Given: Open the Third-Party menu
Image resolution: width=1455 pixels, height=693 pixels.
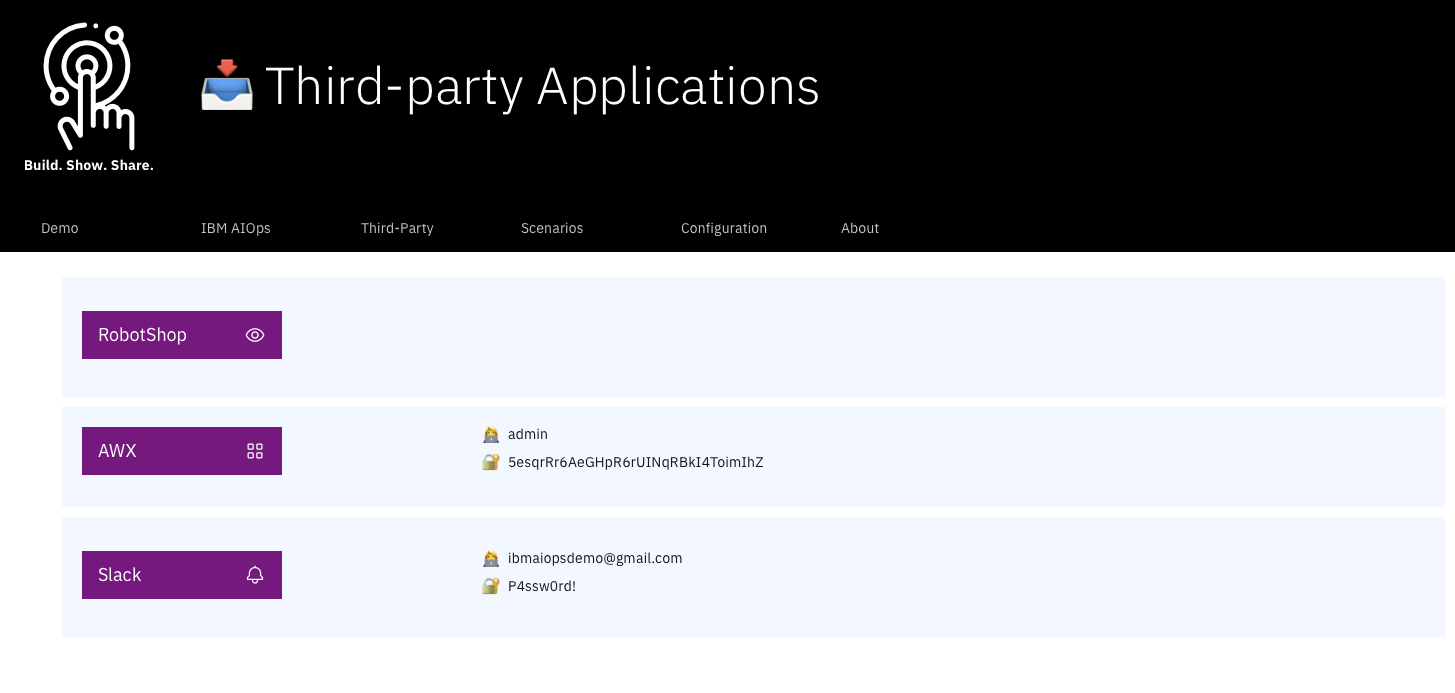Looking at the screenshot, I should 397,228.
